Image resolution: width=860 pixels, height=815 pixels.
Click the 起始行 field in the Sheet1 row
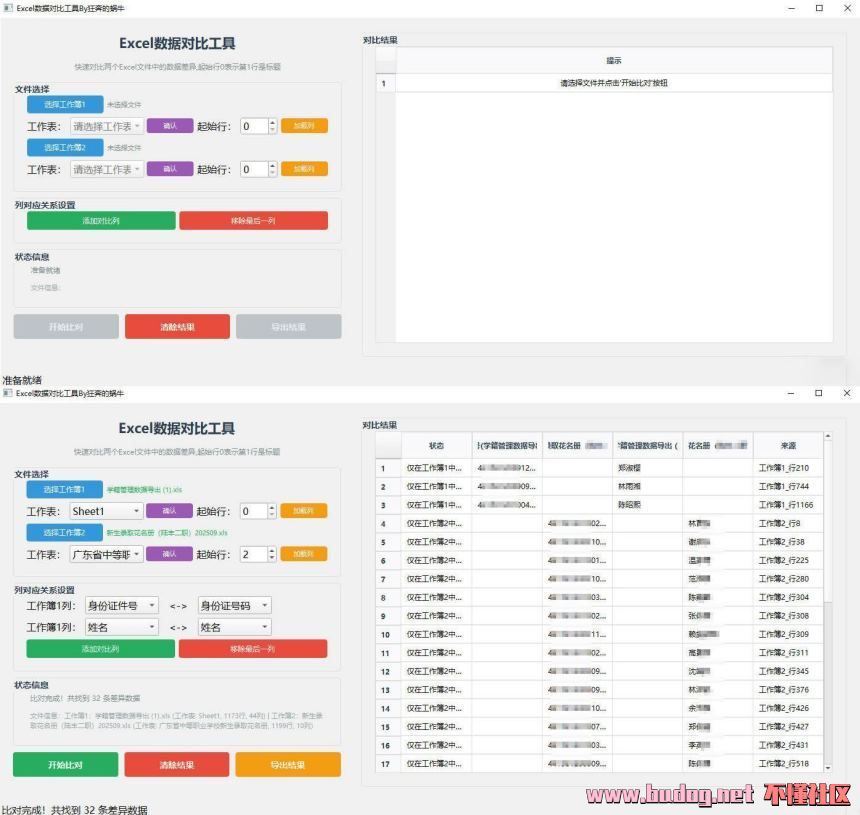(x=253, y=511)
